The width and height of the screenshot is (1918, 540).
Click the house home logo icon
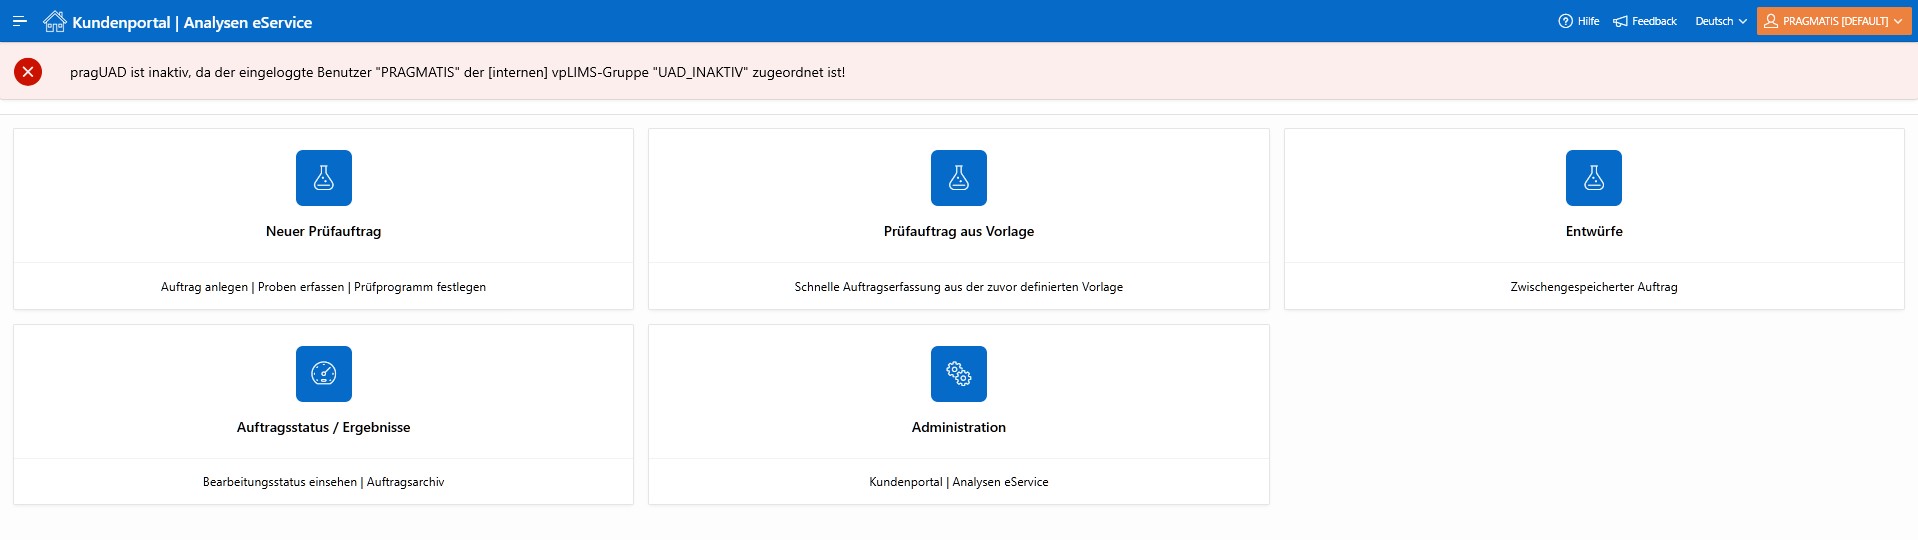pyautogui.click(x=55, y=21)
